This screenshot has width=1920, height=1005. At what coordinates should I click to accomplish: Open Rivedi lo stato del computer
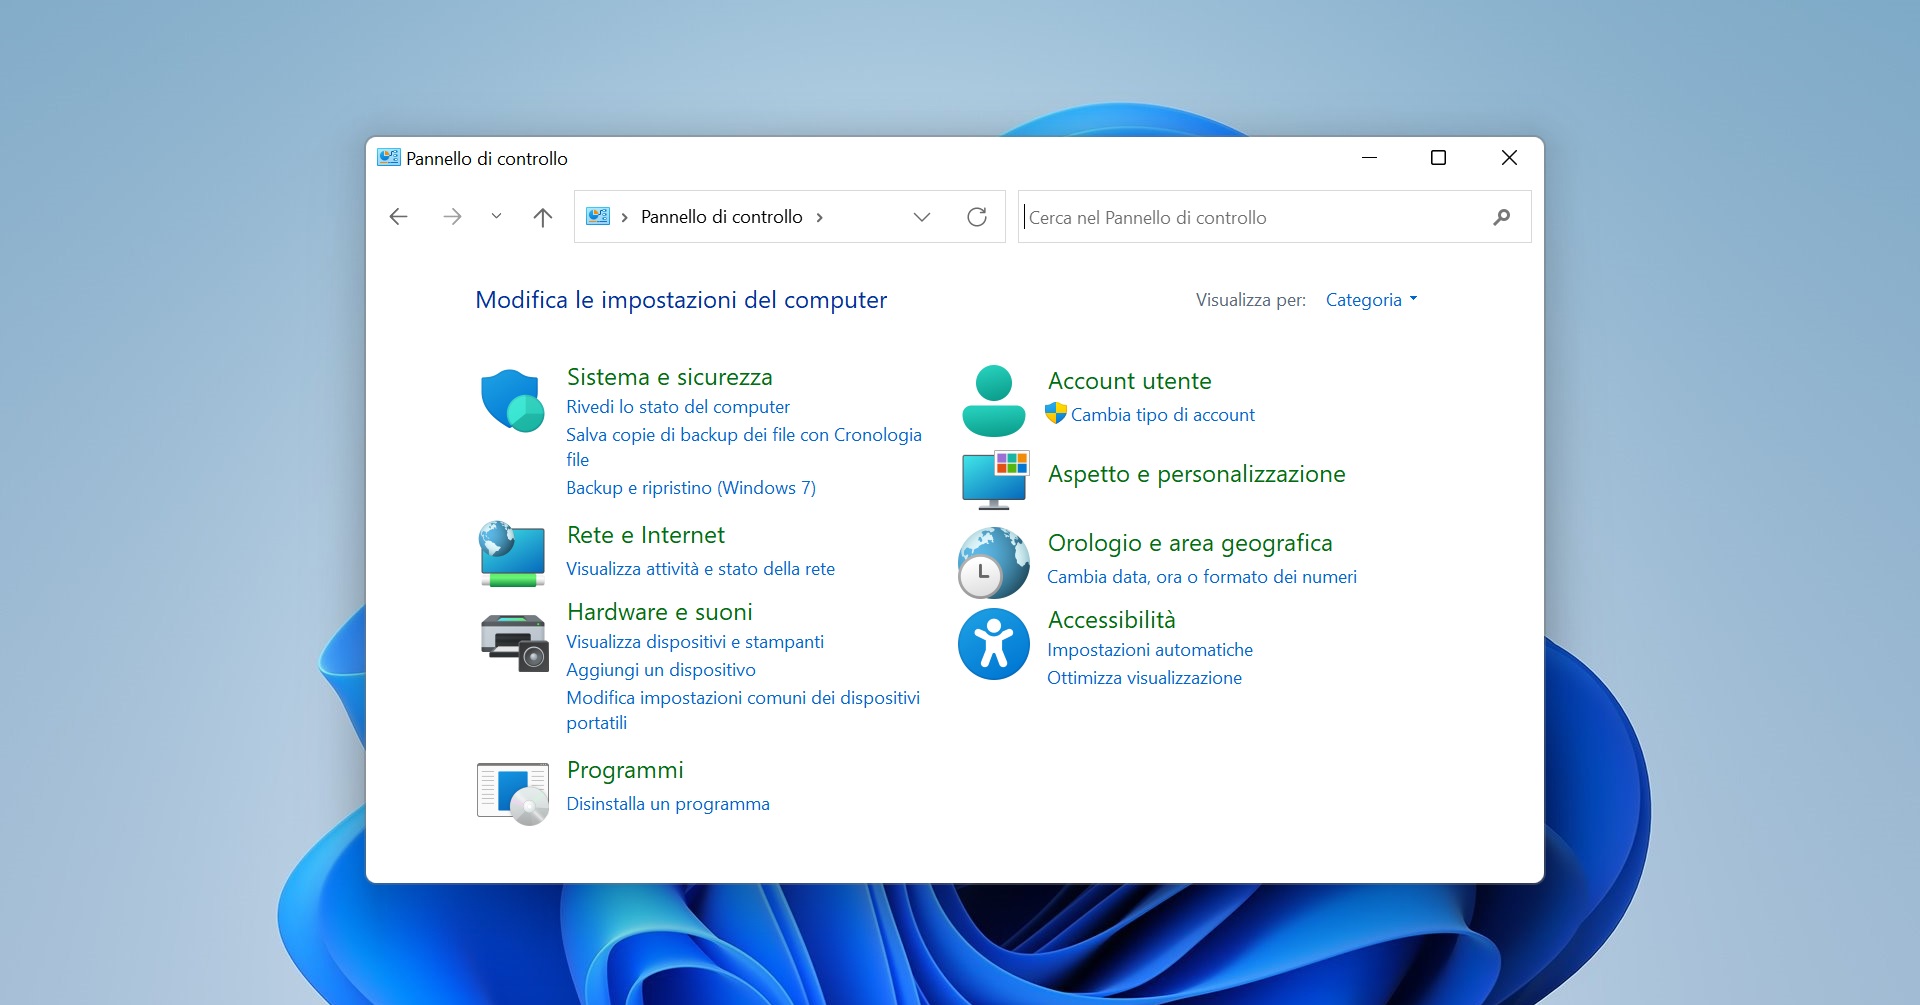pyautogui.click(x=678, y=407)
